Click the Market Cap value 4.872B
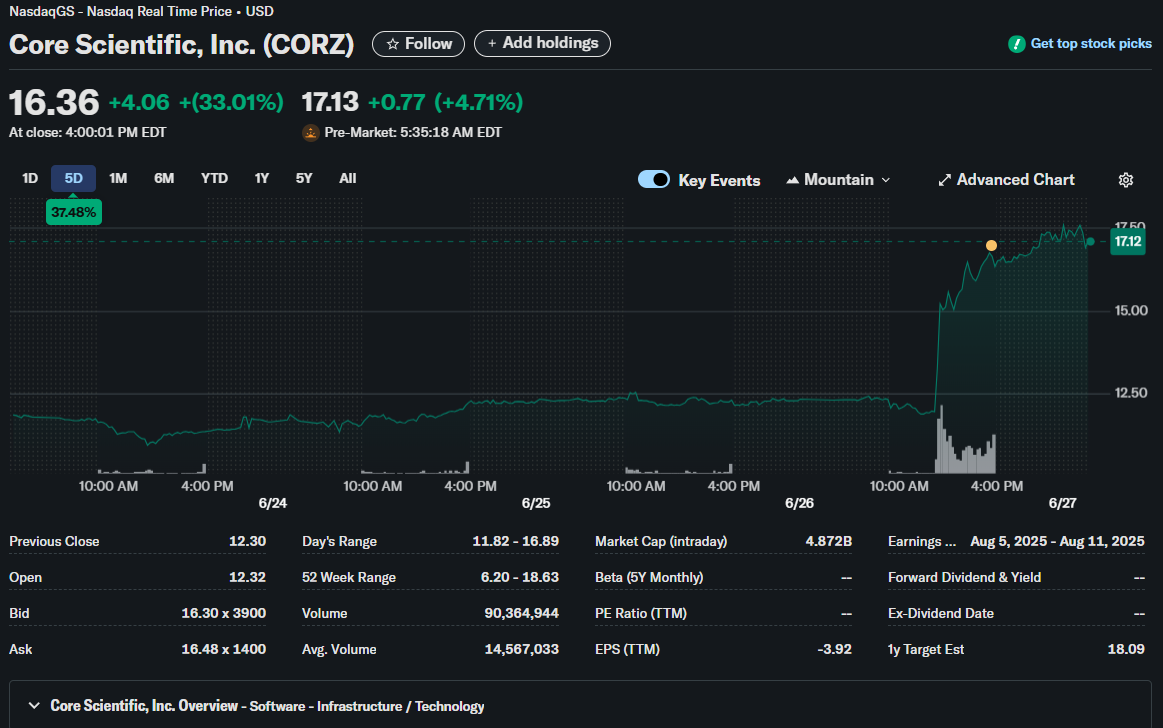The image size is (1163, 728). (x=828, y=542)
